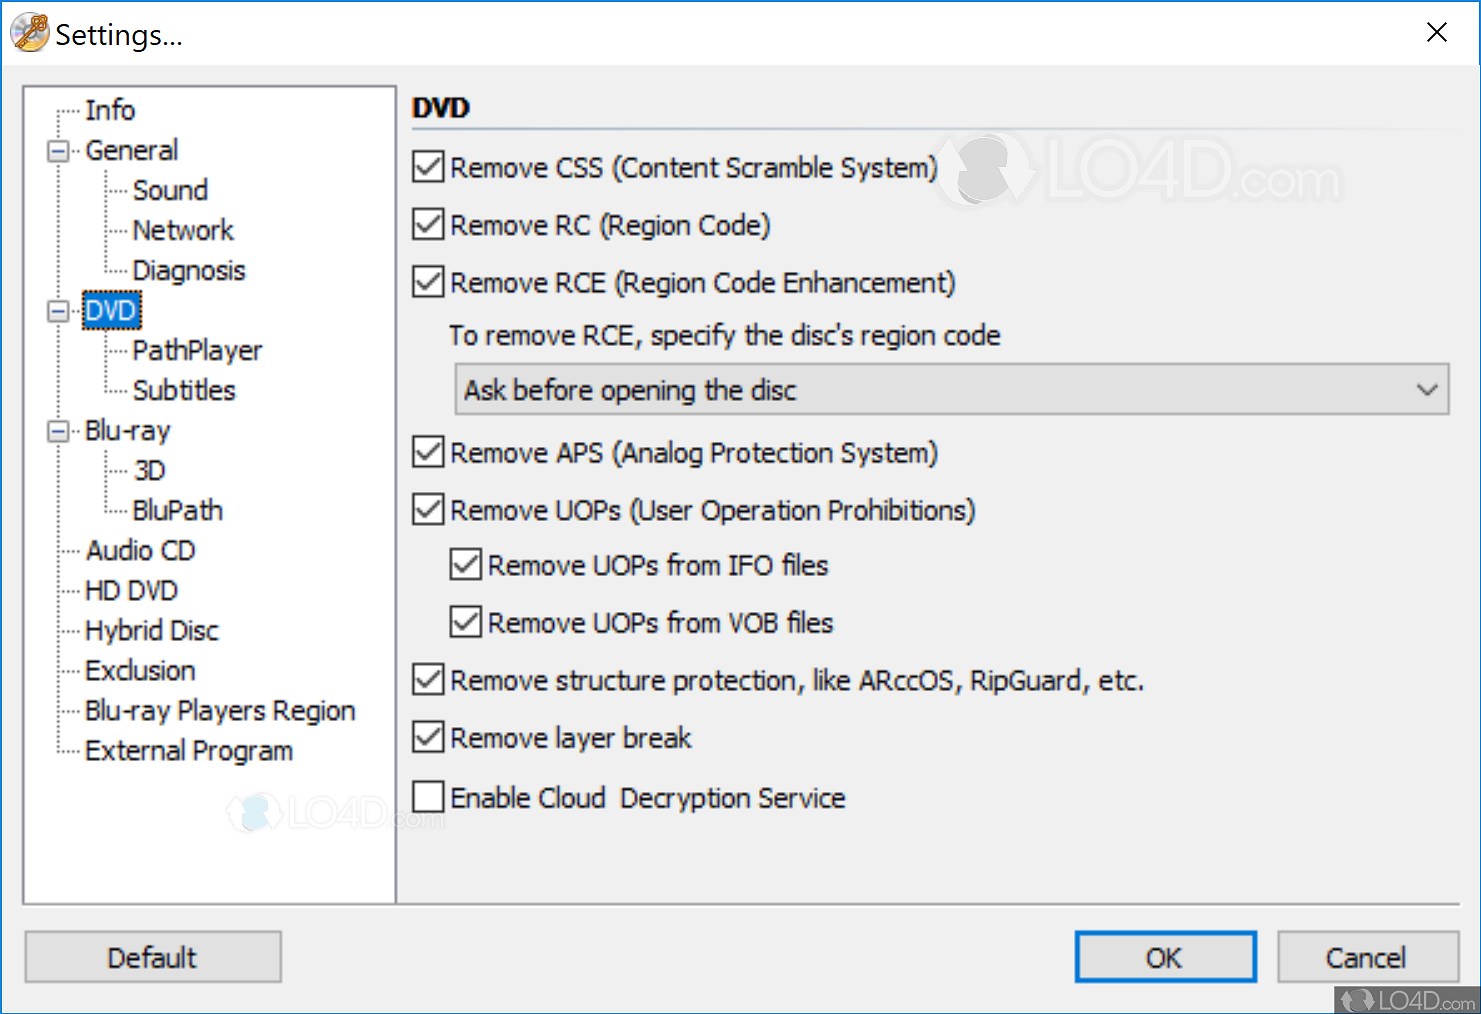
Task: Select Blu-ray Players Region entry
Action: [220, 711]
